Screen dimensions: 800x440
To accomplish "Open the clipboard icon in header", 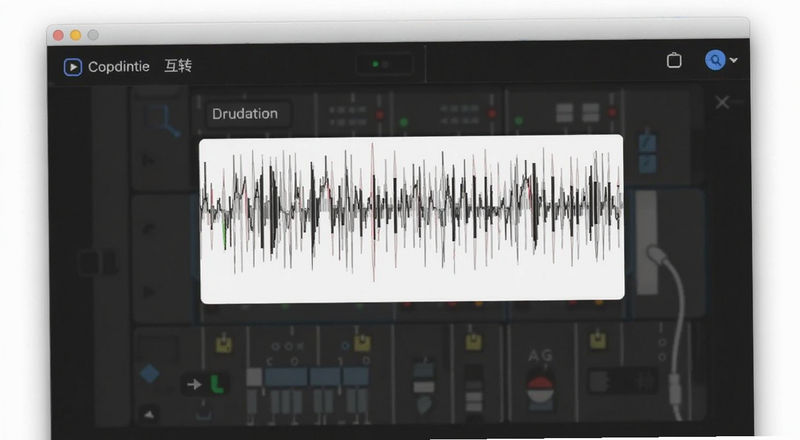I will (674, 60).
